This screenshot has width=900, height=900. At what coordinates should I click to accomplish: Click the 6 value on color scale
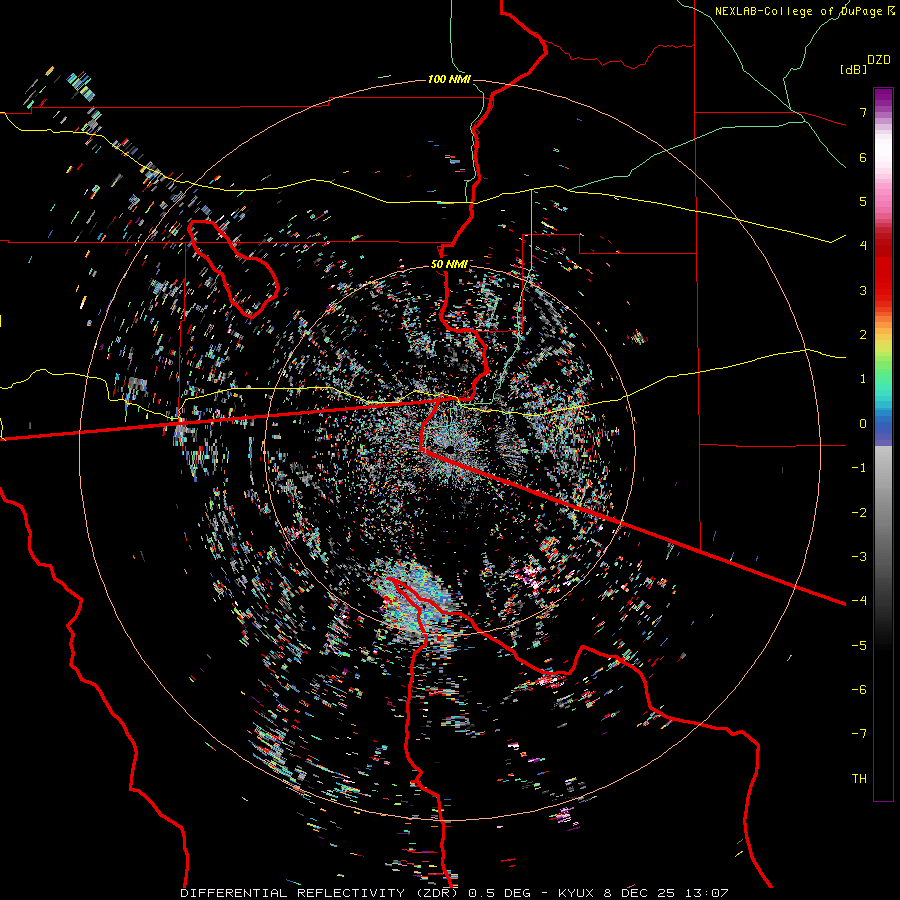point(863,157)
